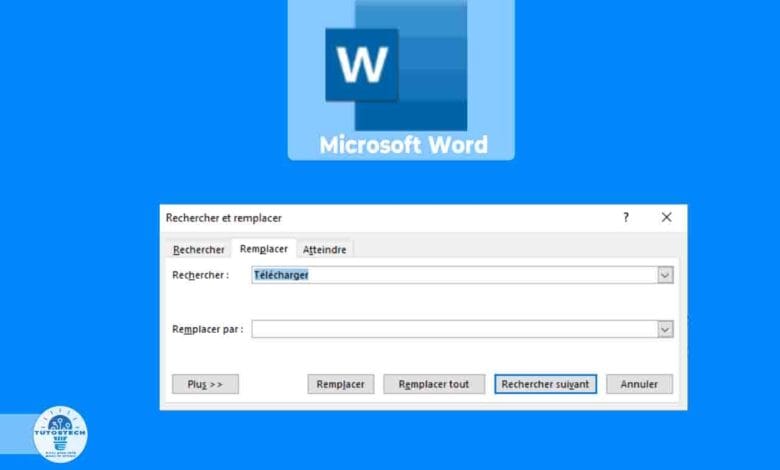
Task: Click the Microsoft Word caption text
Action: tap(403, 145)
